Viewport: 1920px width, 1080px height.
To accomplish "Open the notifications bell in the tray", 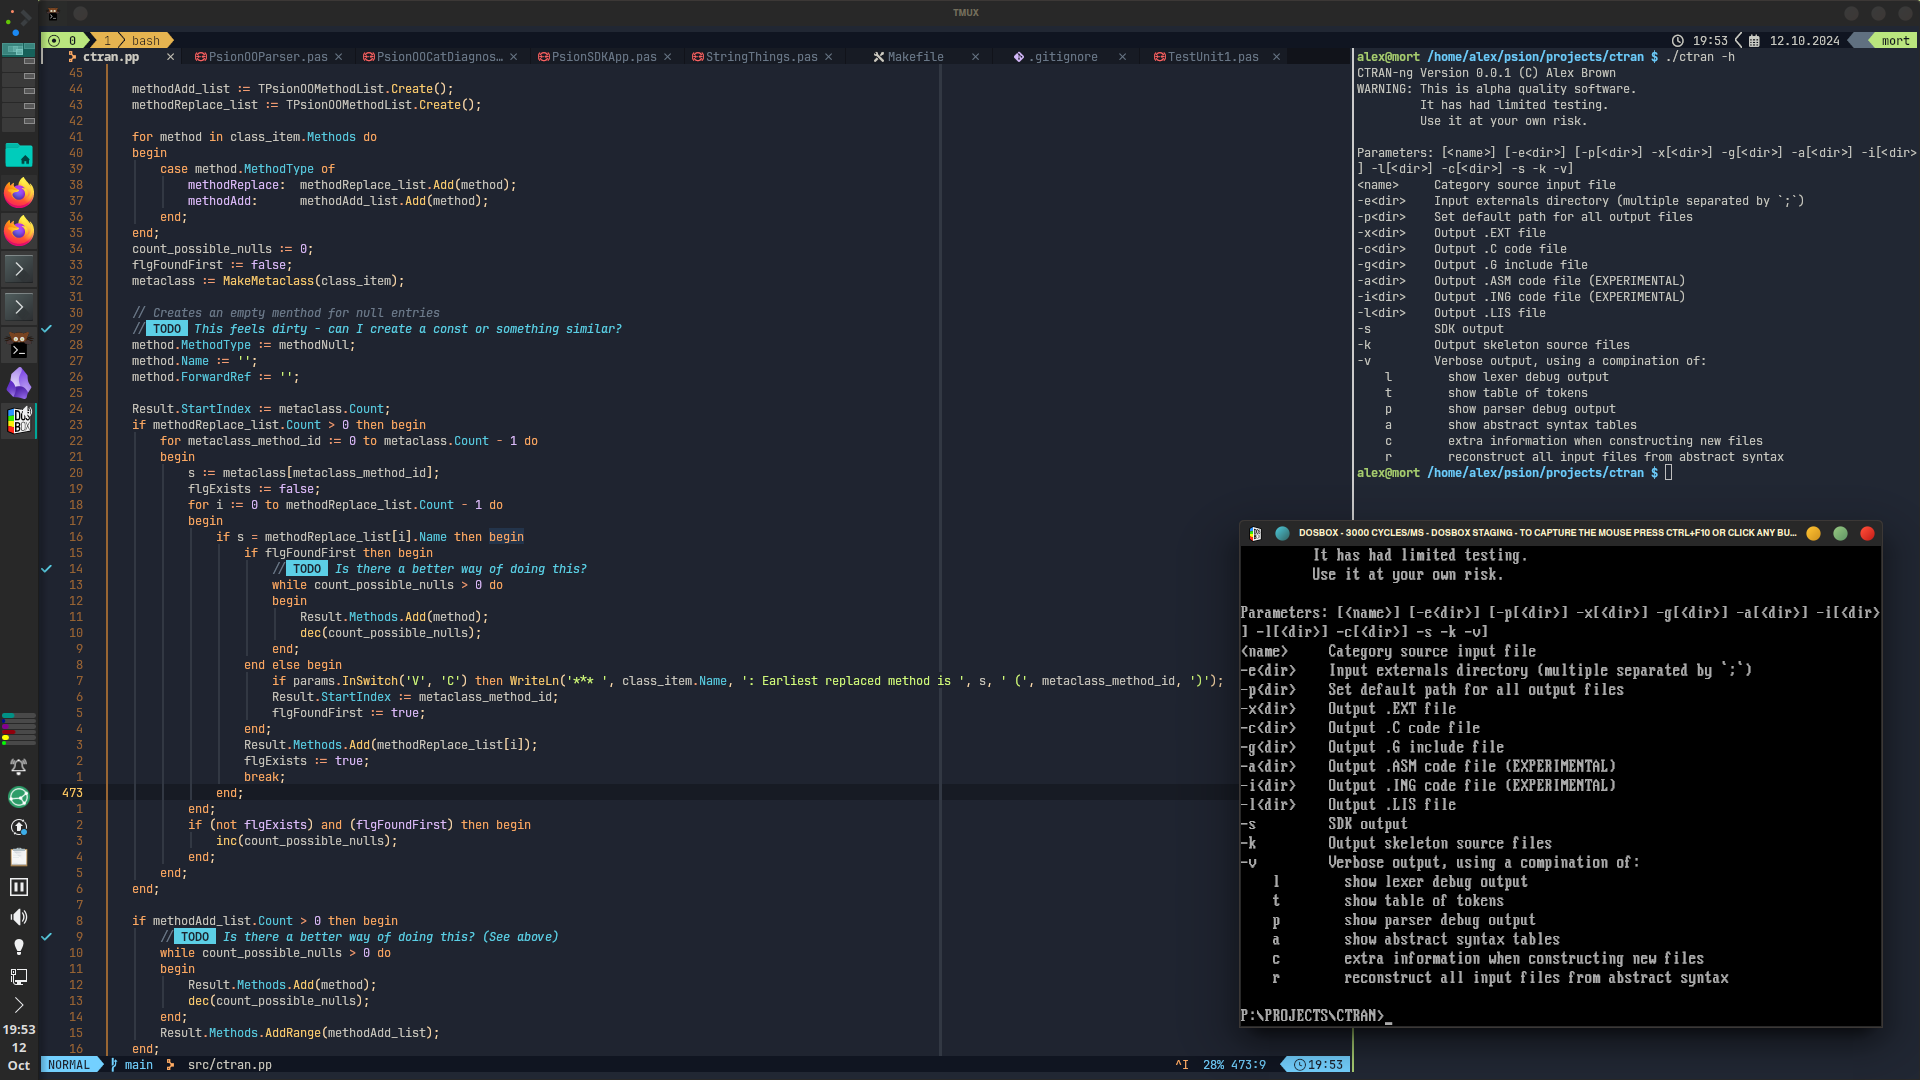I will pyautogui.click(x=18, y=767).
